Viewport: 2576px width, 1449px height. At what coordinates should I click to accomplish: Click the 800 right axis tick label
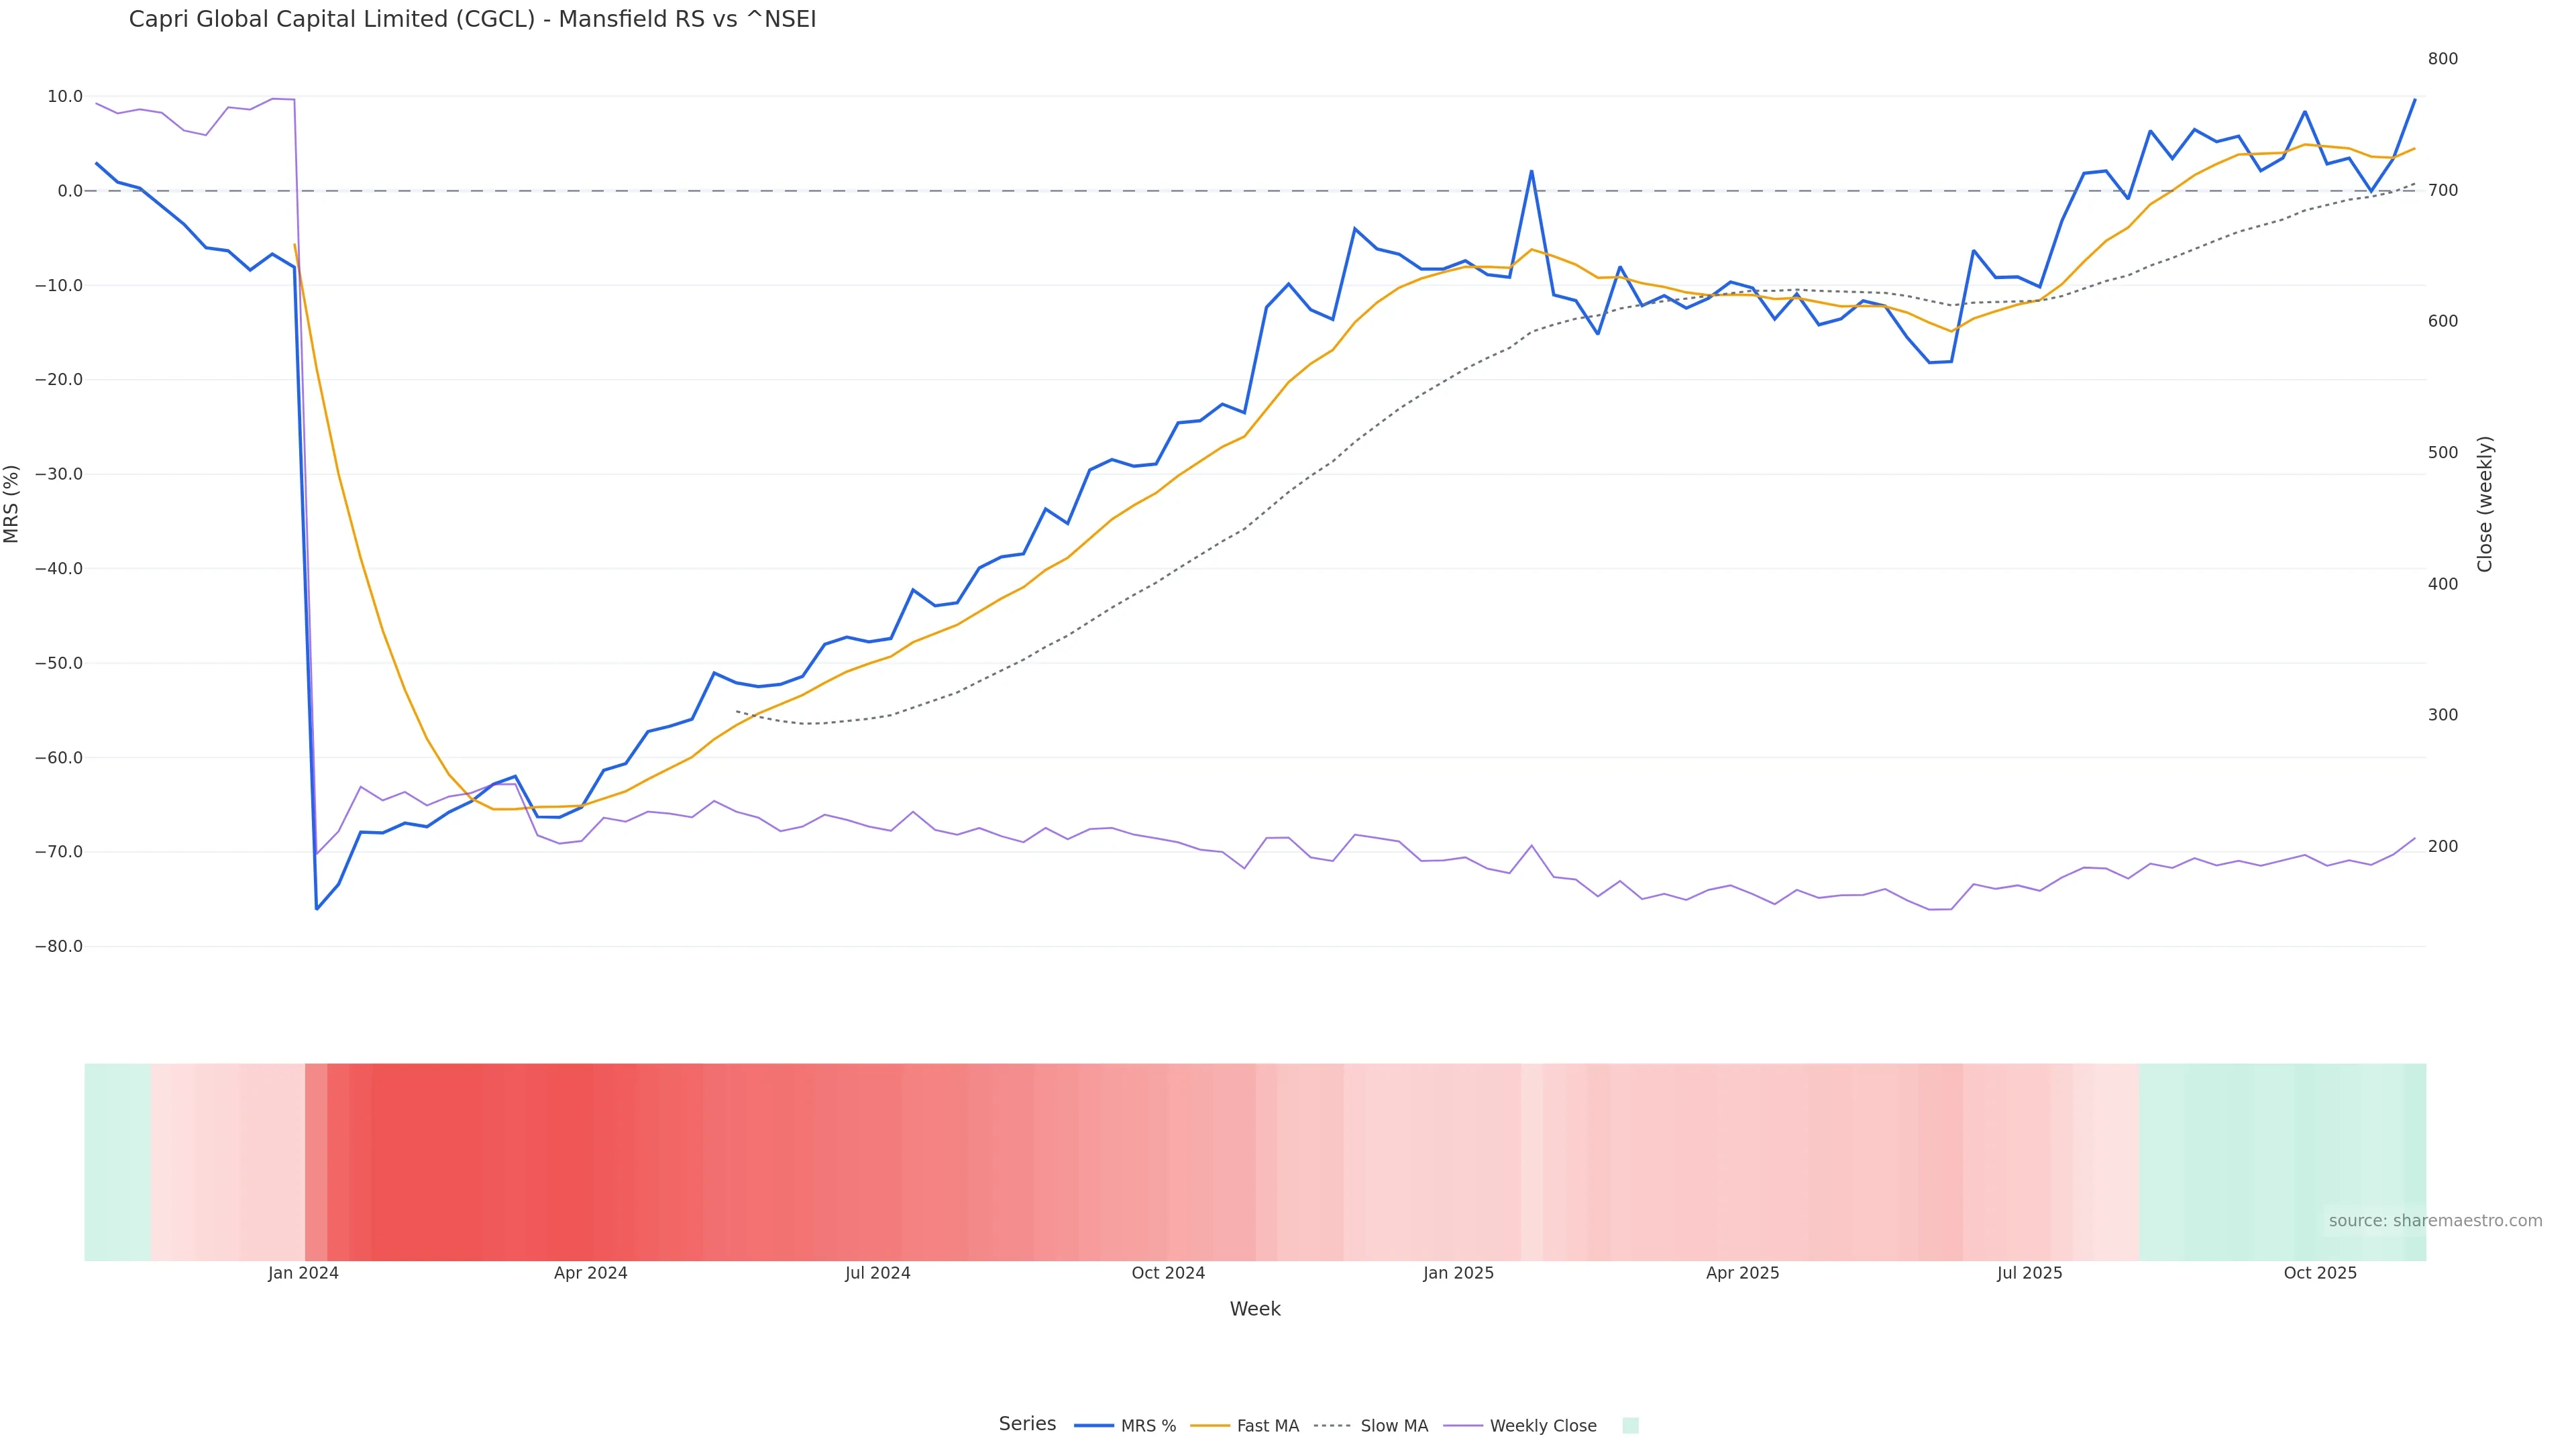click(x=2442, y=59)
